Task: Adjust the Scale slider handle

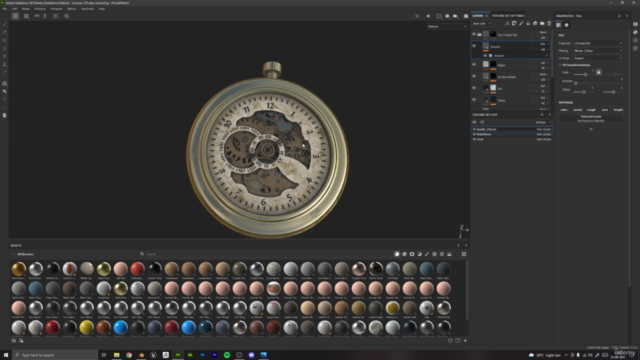Action: (585, 75)
